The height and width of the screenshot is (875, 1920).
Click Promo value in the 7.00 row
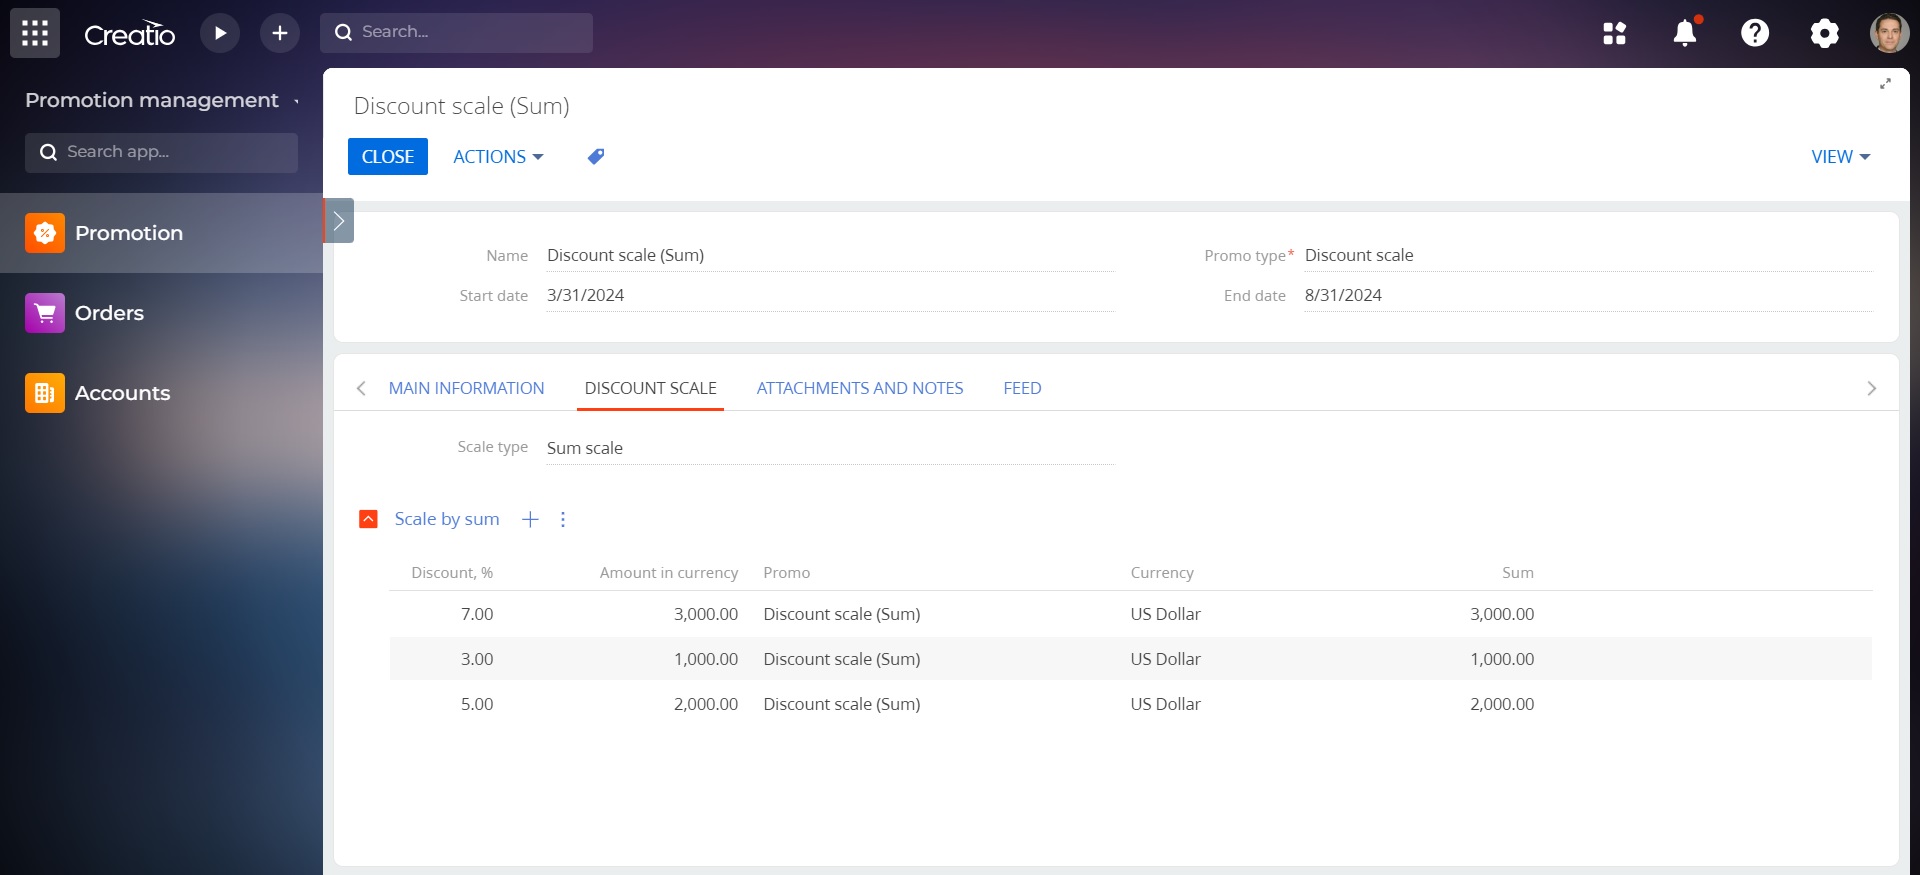pyautogui.click(x=842, y=614)
